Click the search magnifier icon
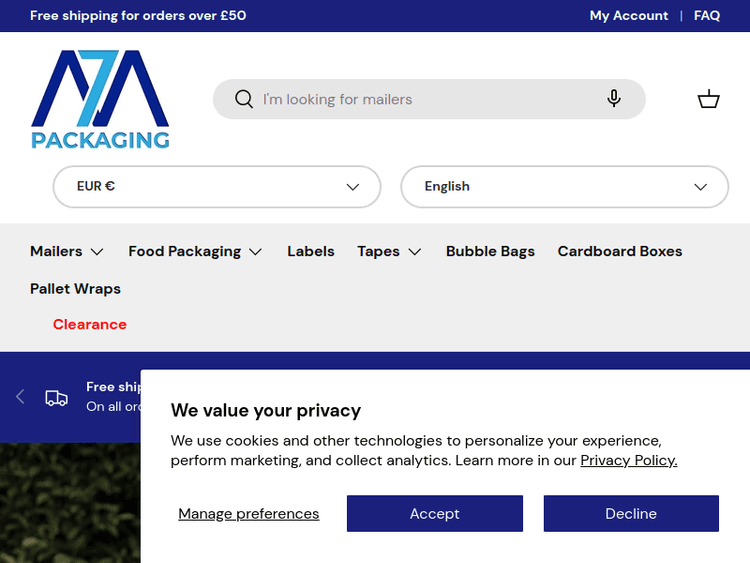The width and height of the screenshot is (750, 563). [244, 99]
